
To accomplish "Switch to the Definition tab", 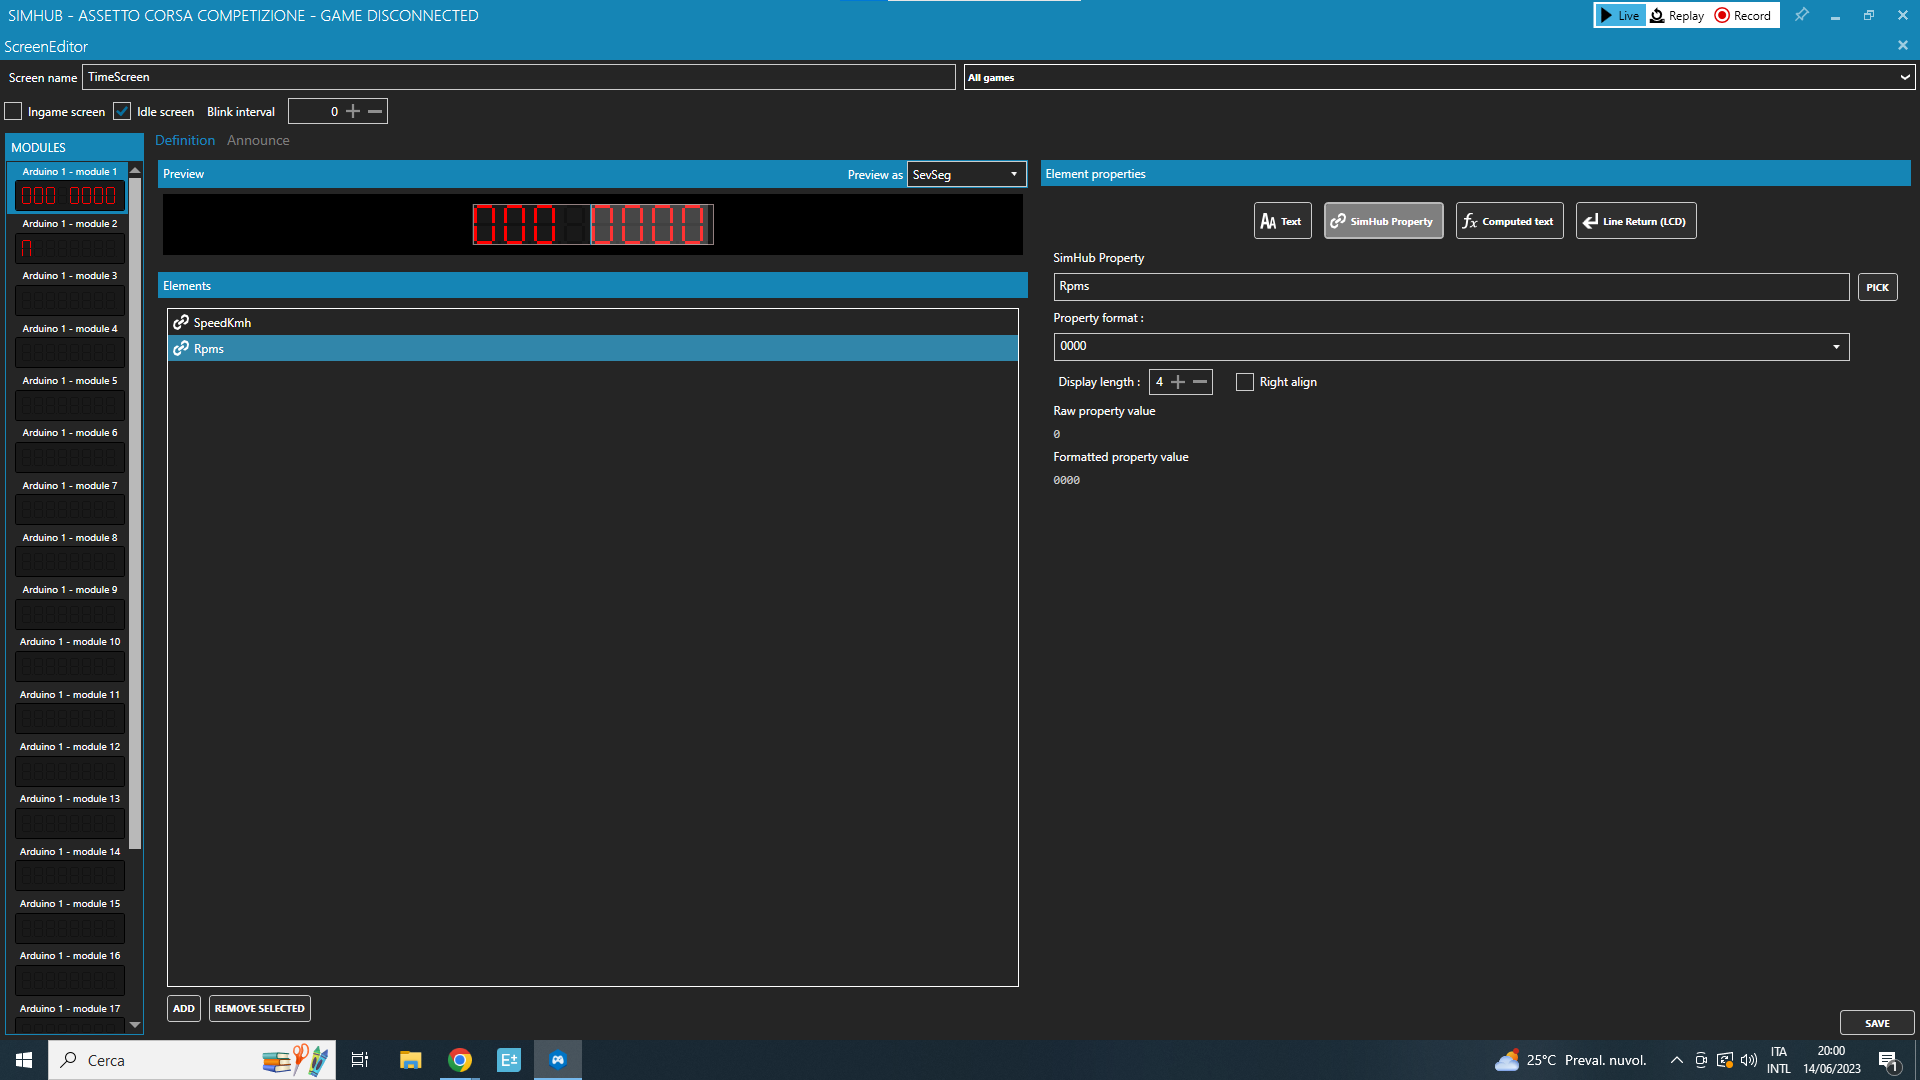I will (185, 140).
